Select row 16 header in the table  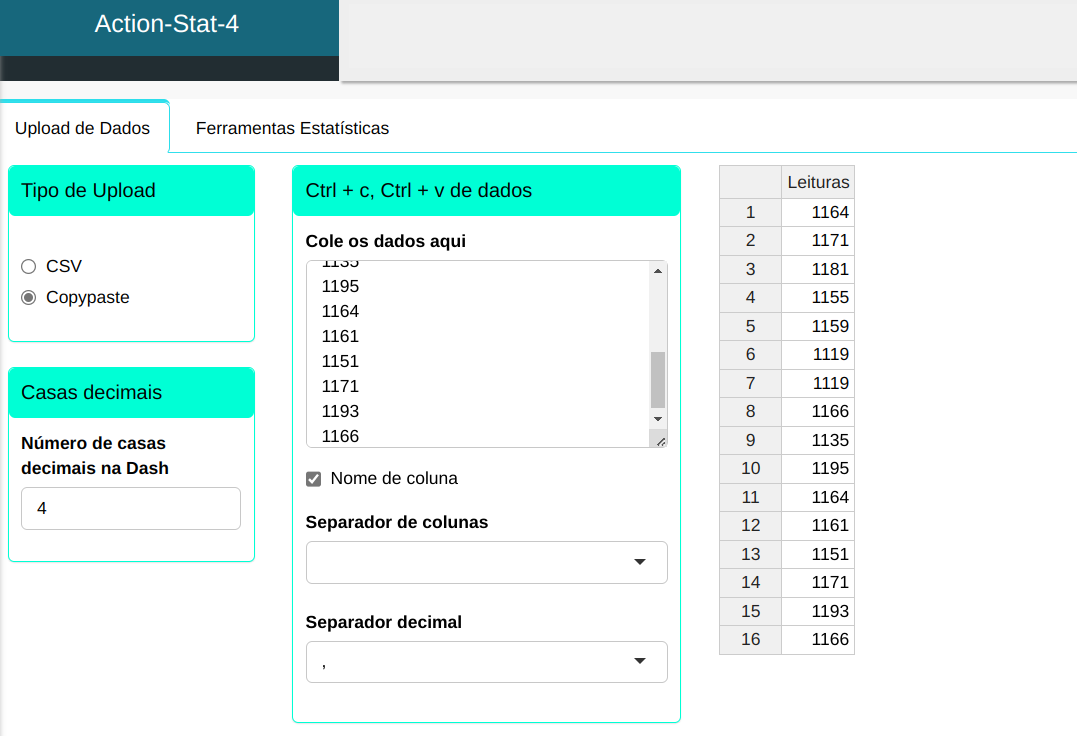pos(750,639)
